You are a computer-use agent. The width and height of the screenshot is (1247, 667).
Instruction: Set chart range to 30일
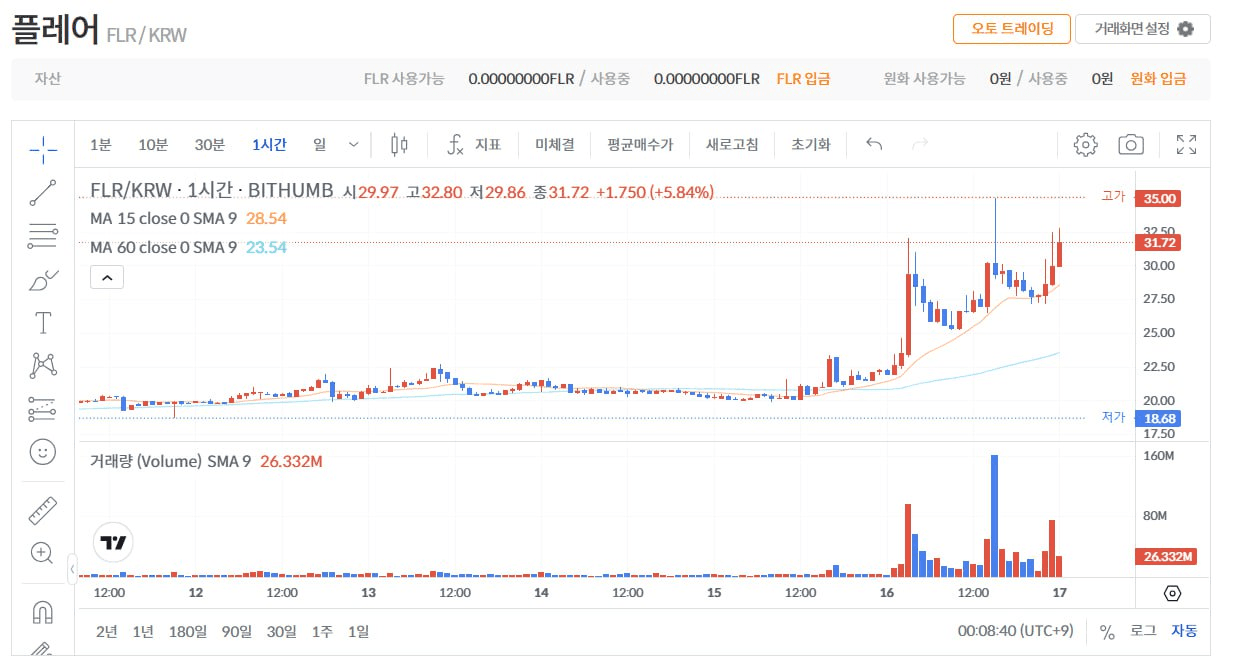tap(282, 631)
